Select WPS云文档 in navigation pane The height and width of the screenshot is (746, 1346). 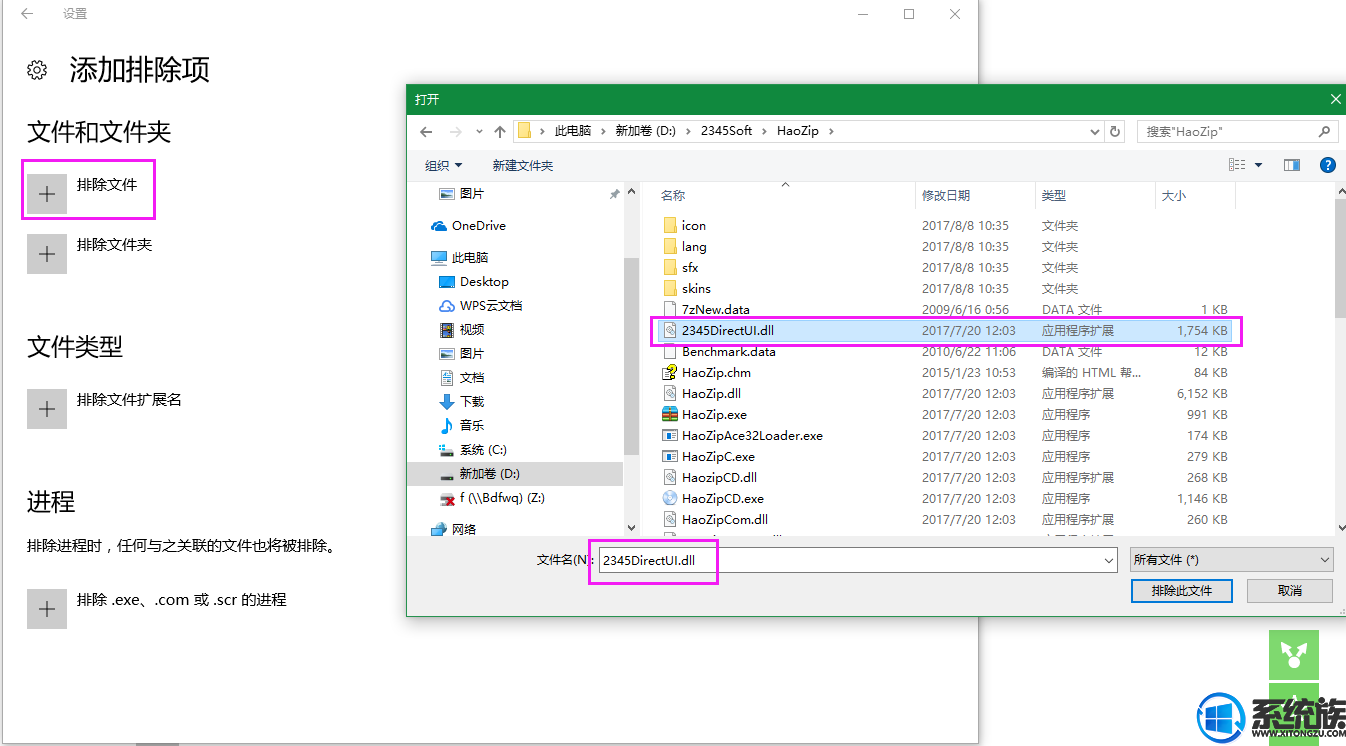(480, 306)
